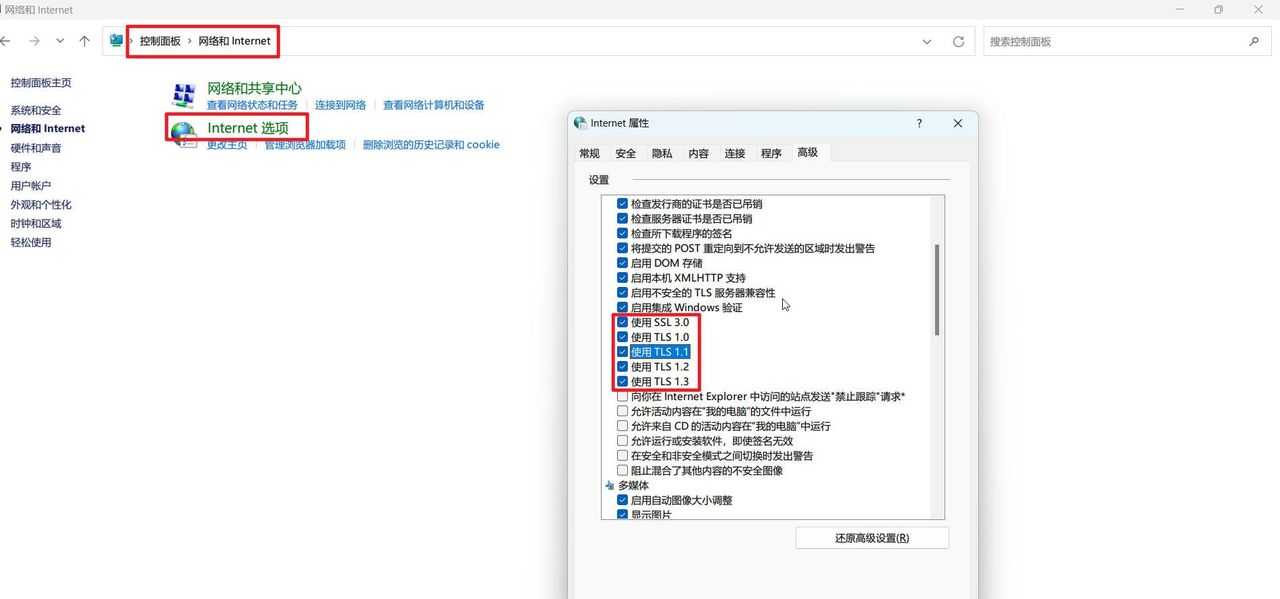The image size is (1280, 599).
Task: Click the back arrow in Control Panel
Action: click(x=5, y=41)
